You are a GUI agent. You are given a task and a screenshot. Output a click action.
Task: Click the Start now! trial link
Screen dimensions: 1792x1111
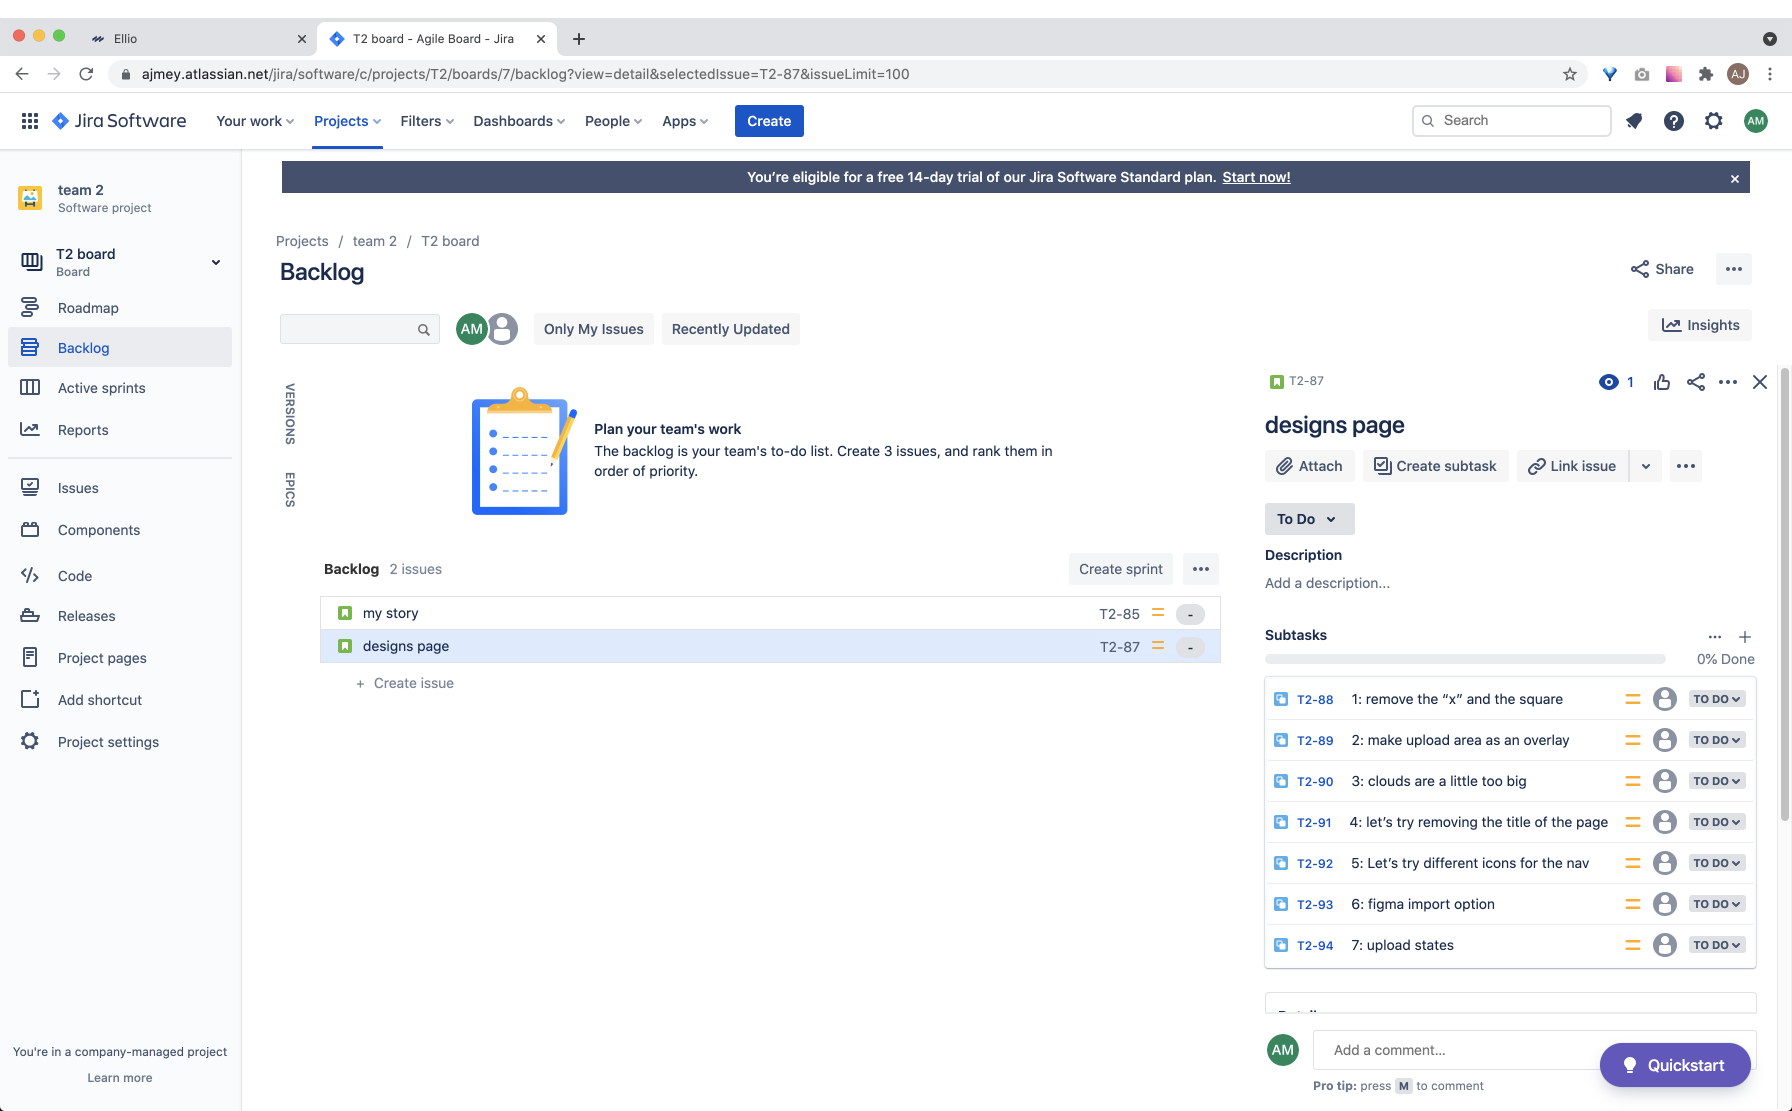[x=1256, y=177]
